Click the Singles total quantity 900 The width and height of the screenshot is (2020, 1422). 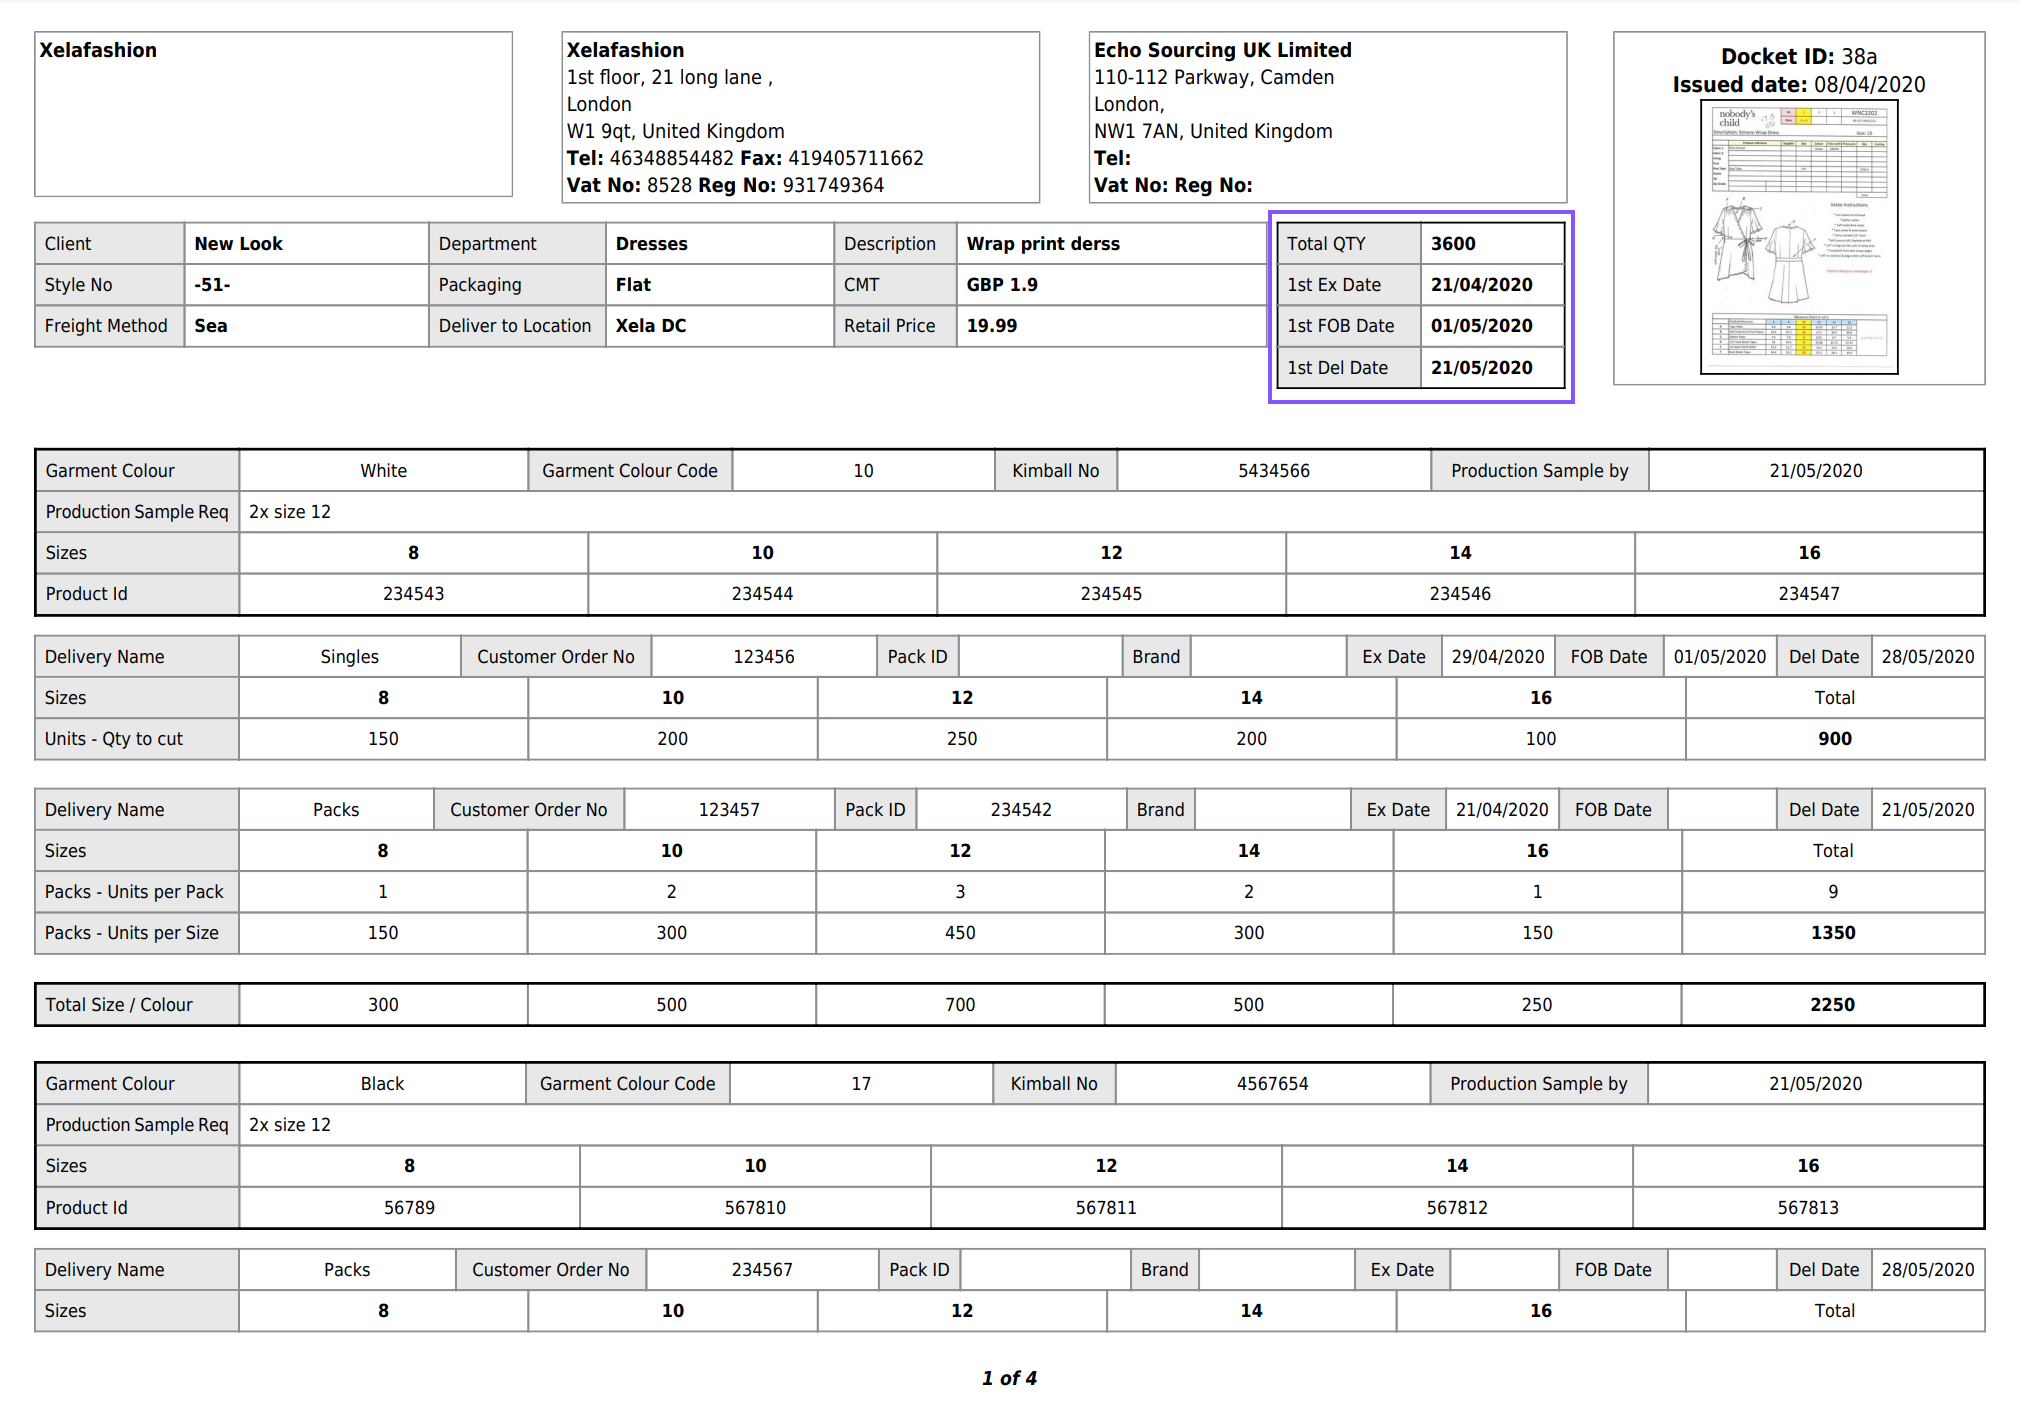(x=1834, y=739)
